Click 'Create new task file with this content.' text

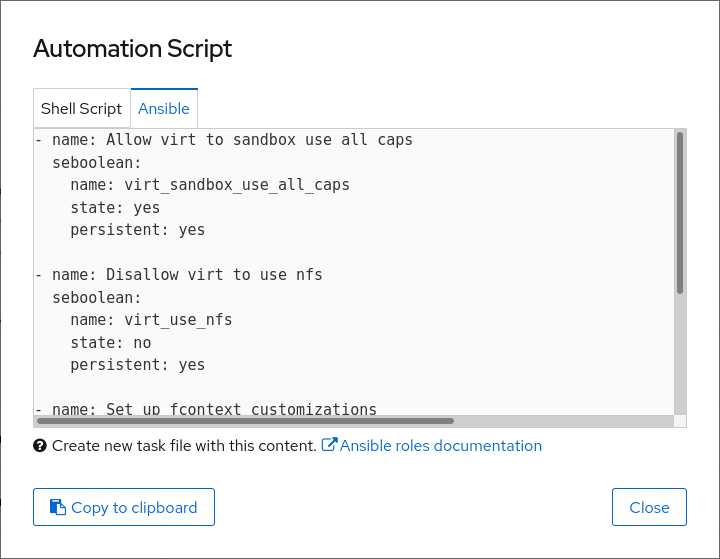tap(185, 446)
